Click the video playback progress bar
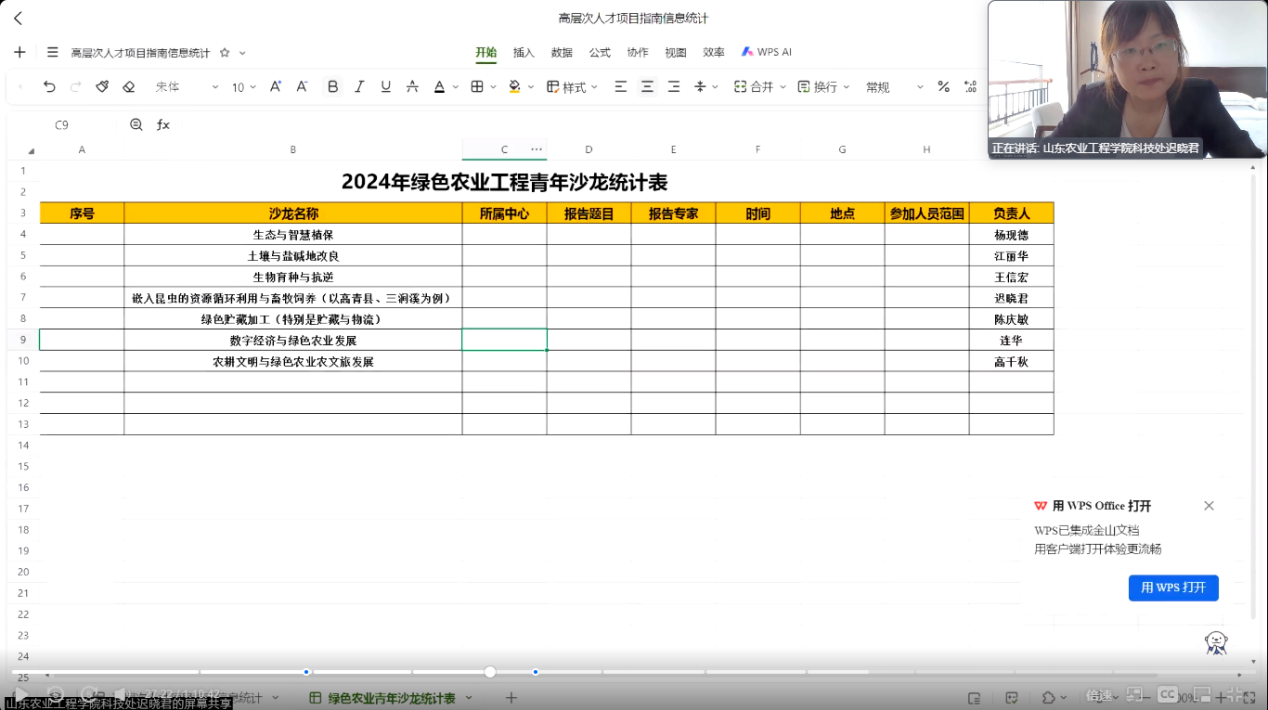1268x710 pixels. coord(488,672)
